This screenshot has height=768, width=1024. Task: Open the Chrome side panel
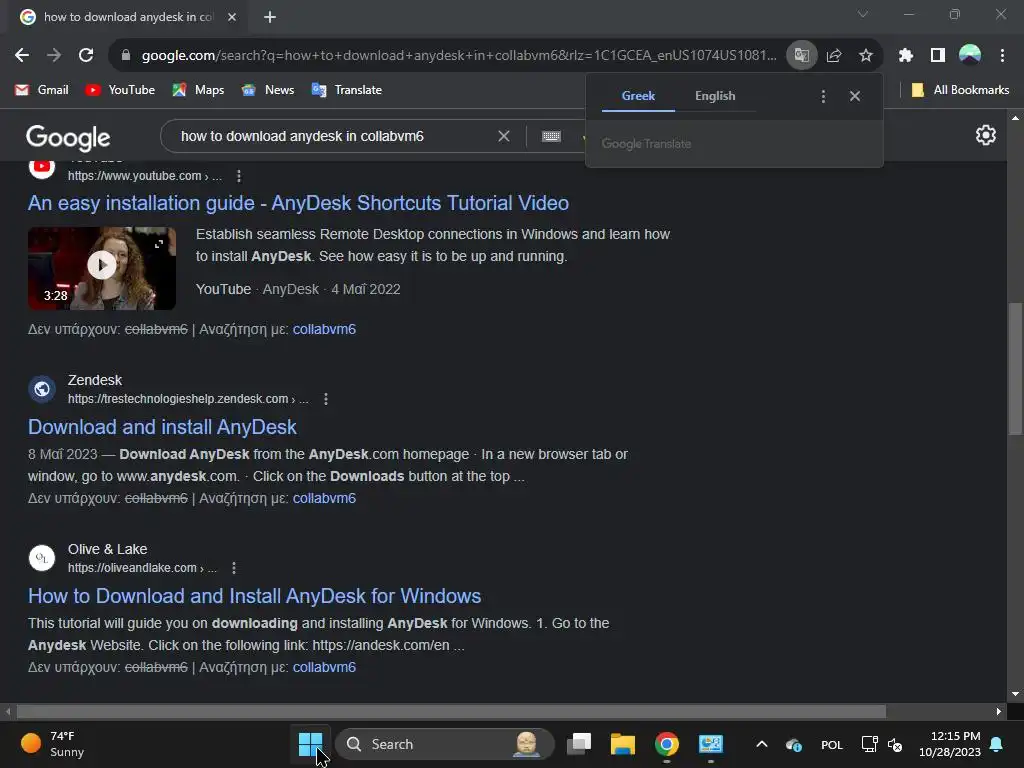coord(938,56)
